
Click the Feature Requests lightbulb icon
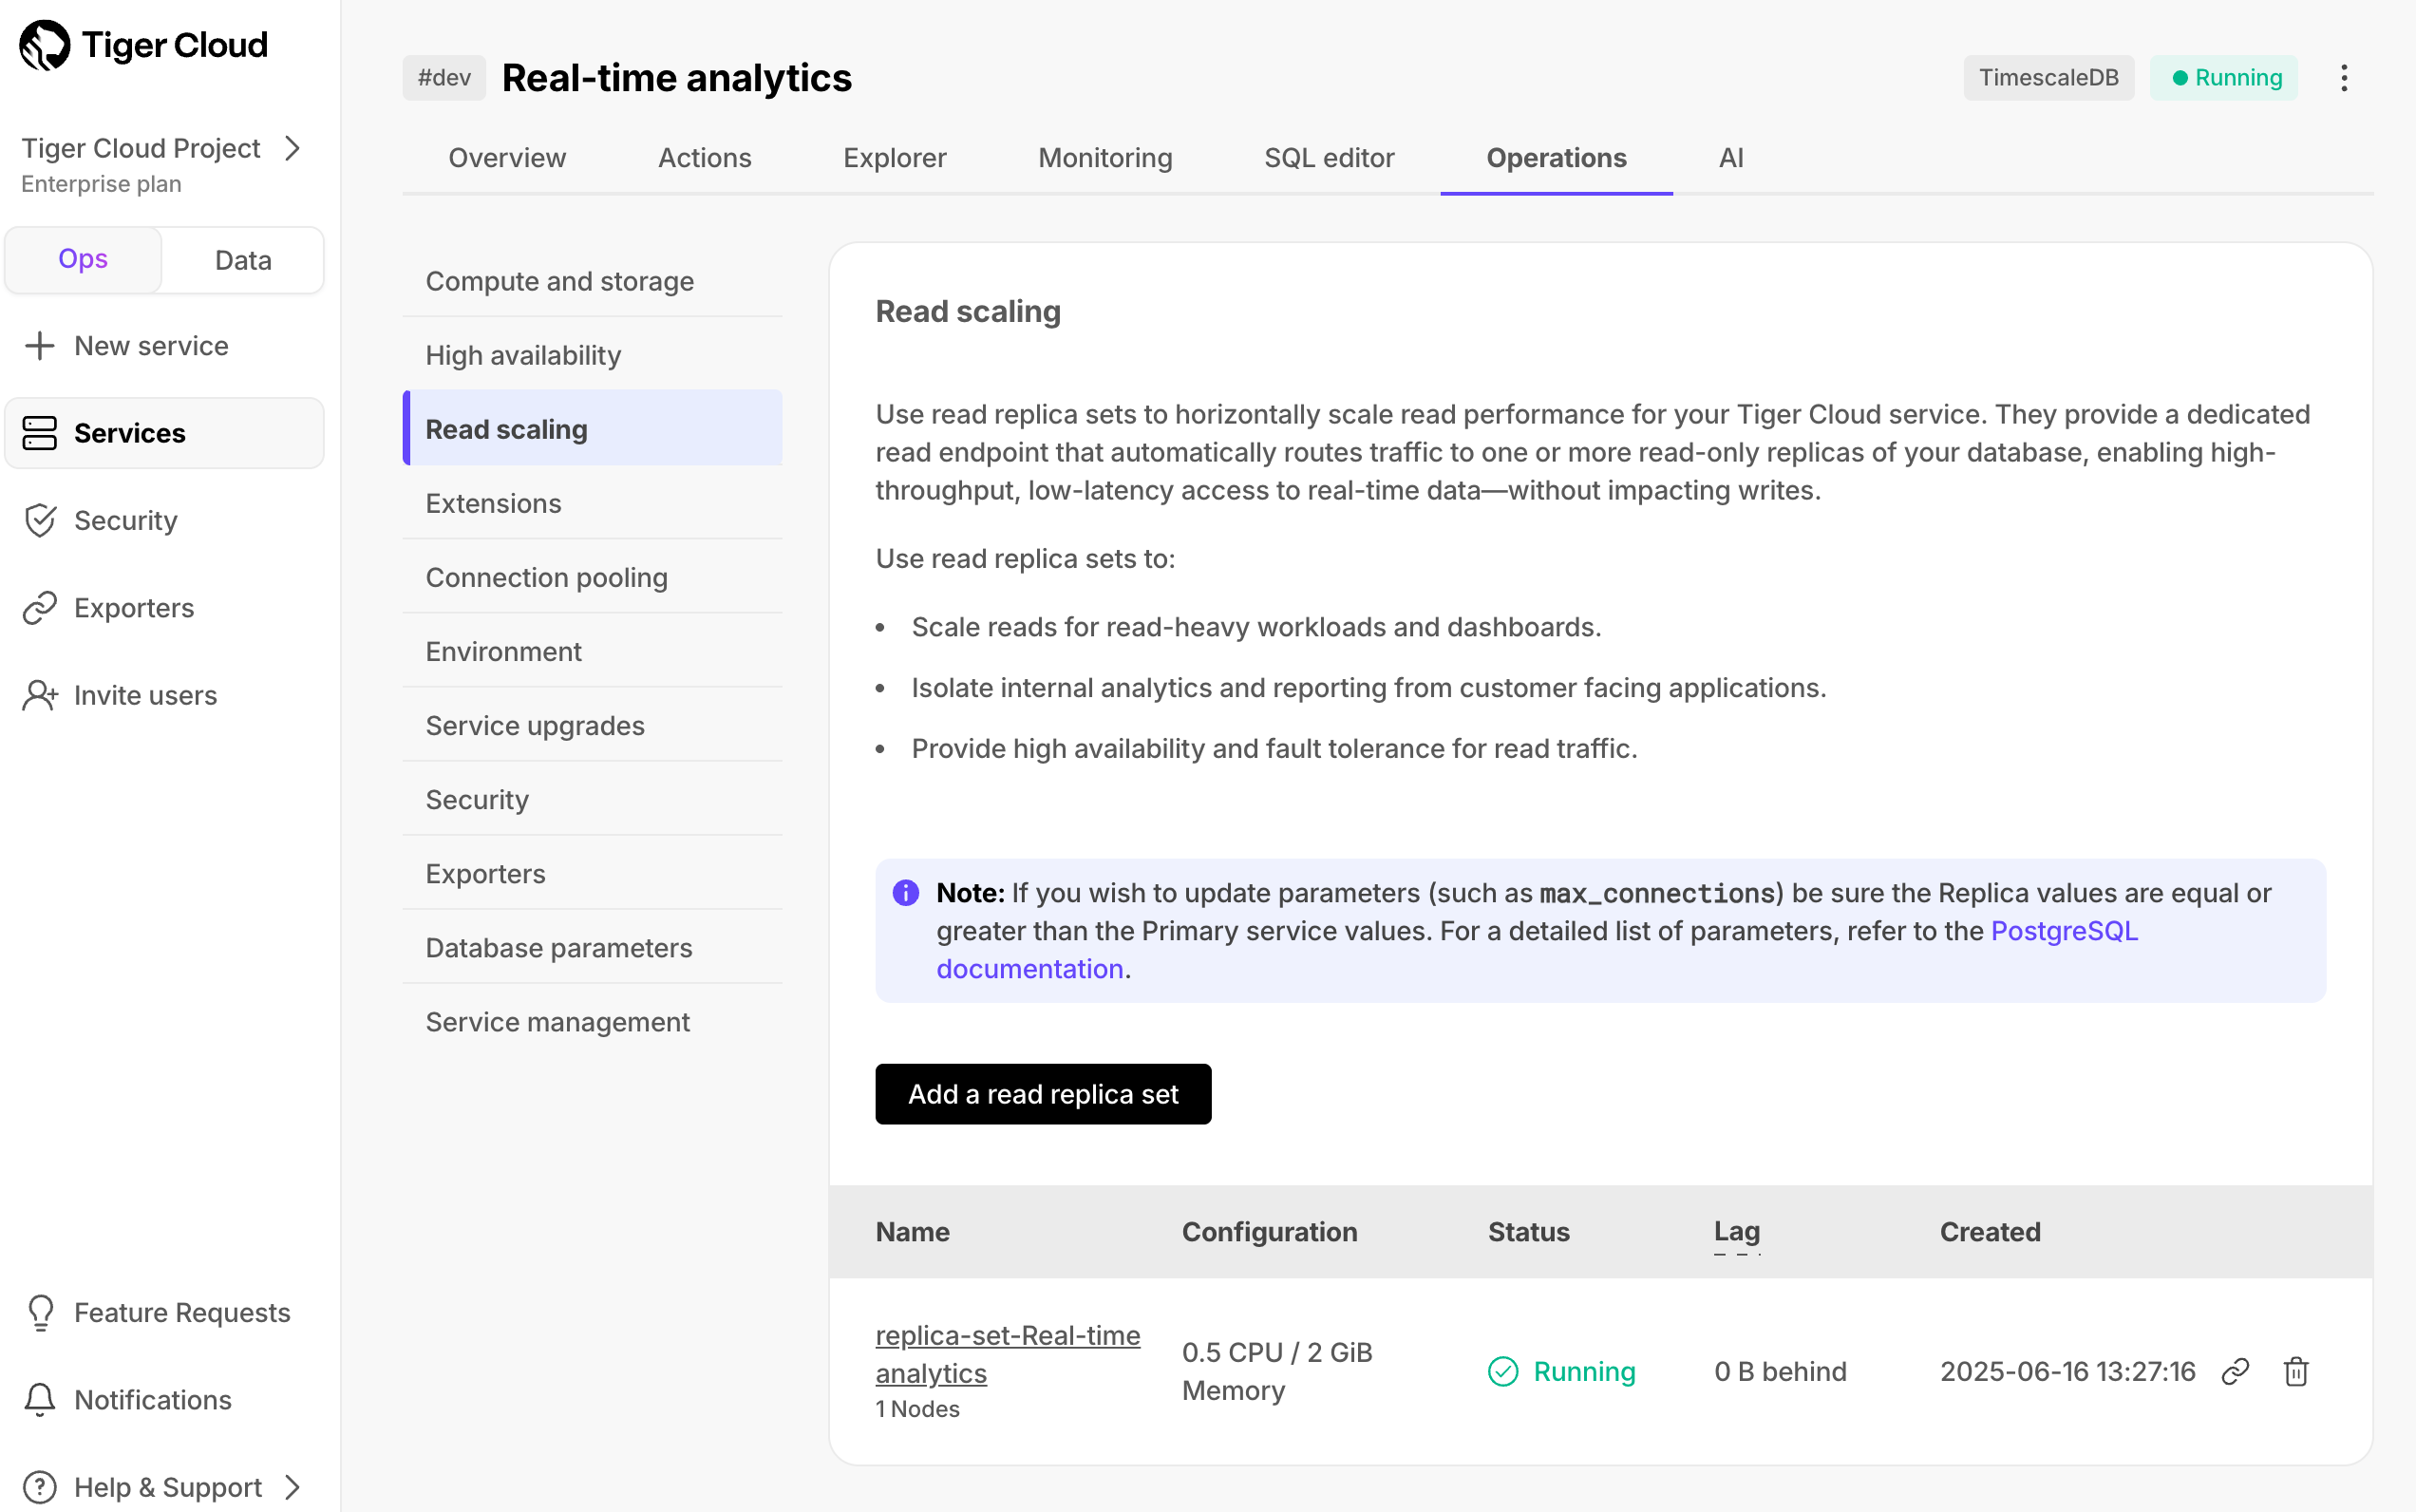(x=40, y=1312)
